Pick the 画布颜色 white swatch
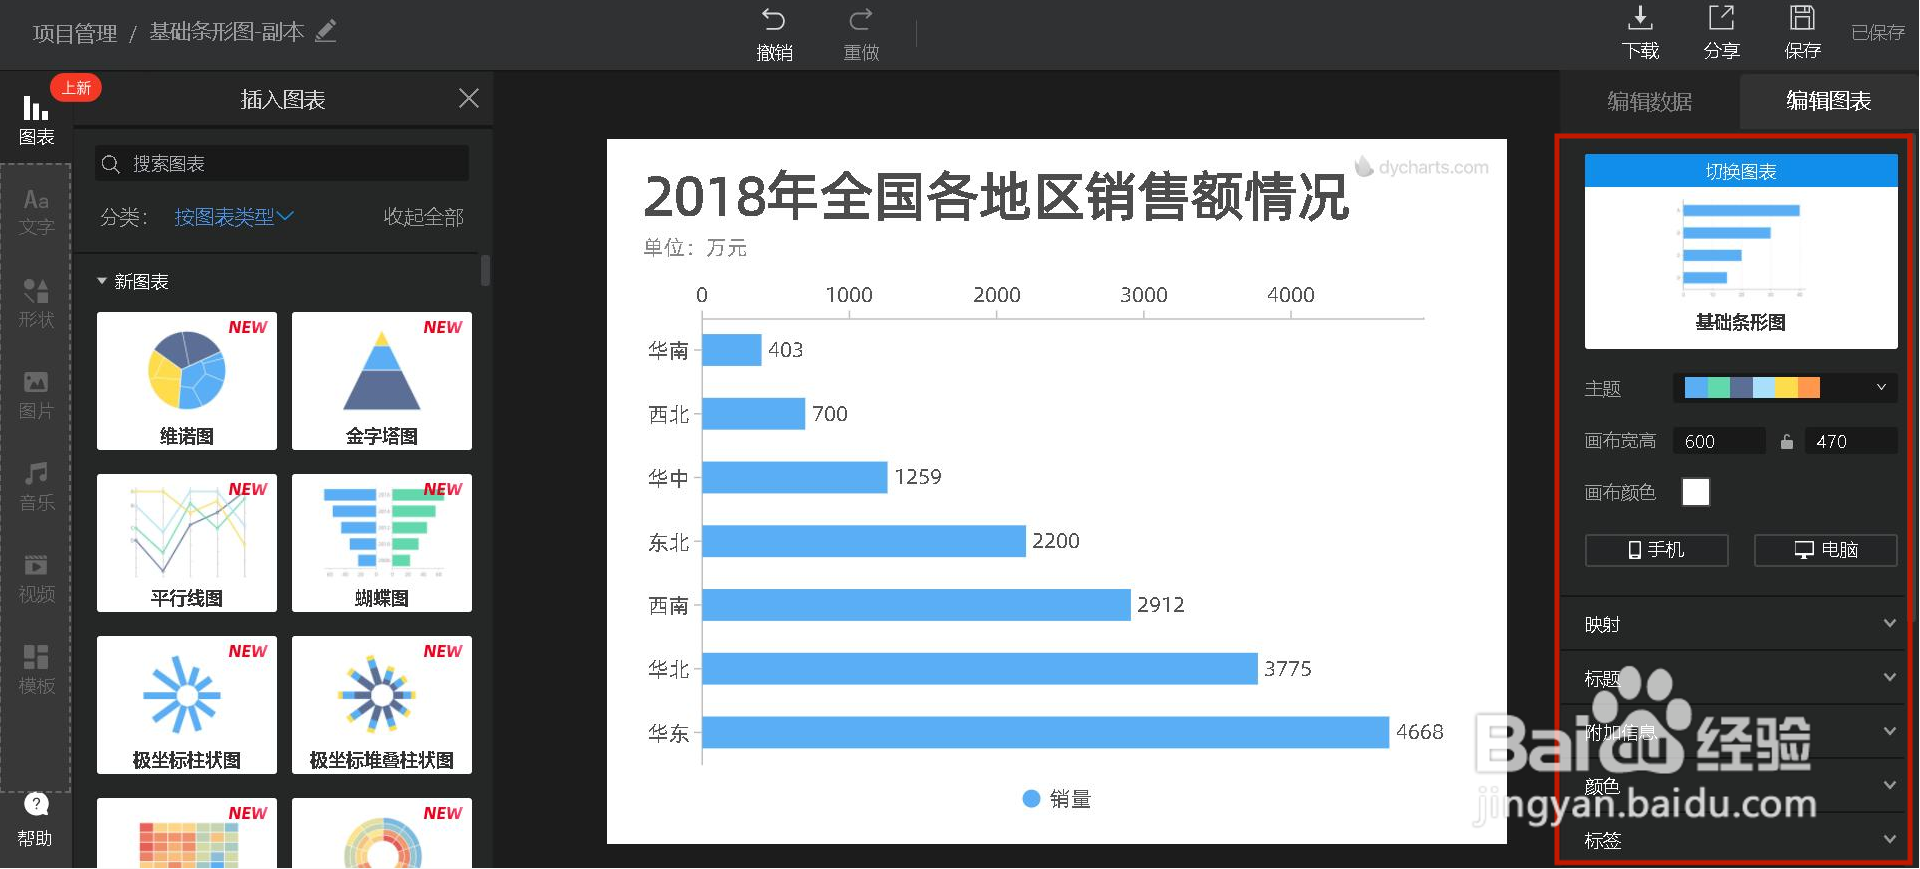1920x869 pixels. click(1696, 492)
